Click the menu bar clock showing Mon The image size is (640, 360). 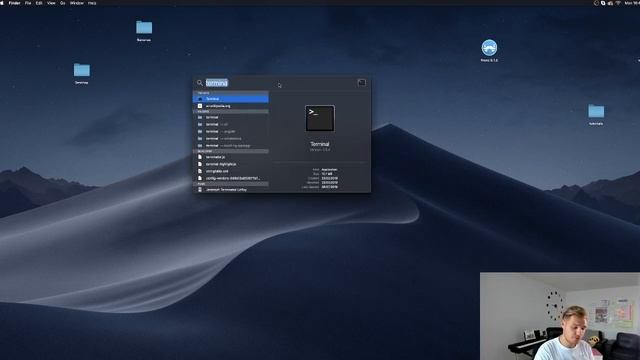(632, 3)
